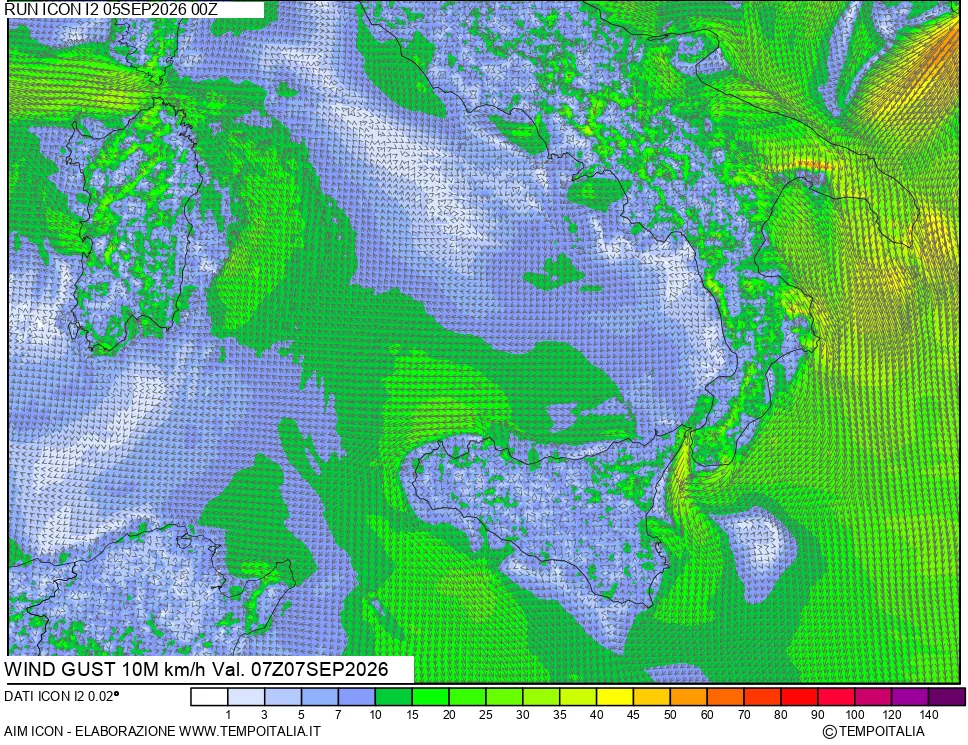Click legend value '1'
This screenshot has height=745, width=968.
228,715
